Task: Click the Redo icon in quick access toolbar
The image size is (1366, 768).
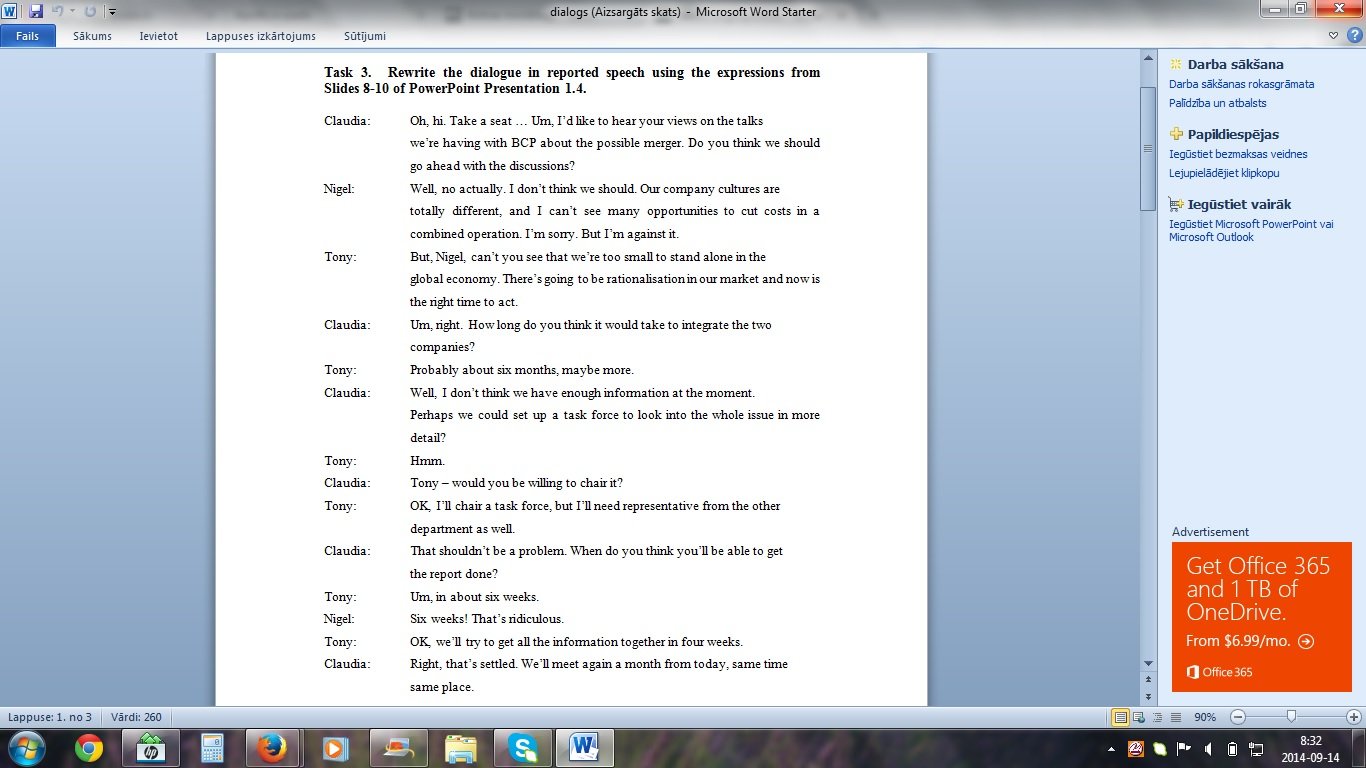Action: tap(90, 11)
